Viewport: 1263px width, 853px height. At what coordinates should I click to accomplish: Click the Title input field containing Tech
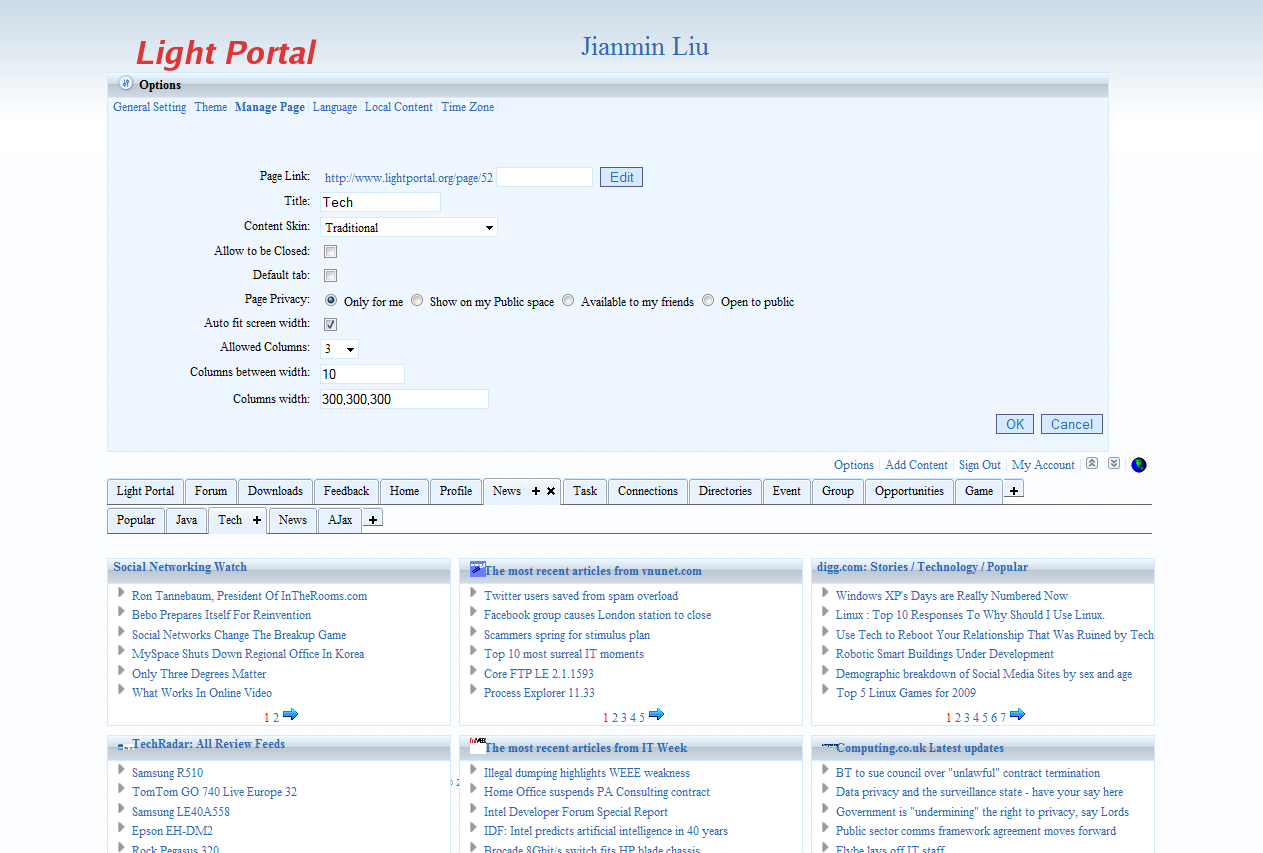[x=380, y=202]
